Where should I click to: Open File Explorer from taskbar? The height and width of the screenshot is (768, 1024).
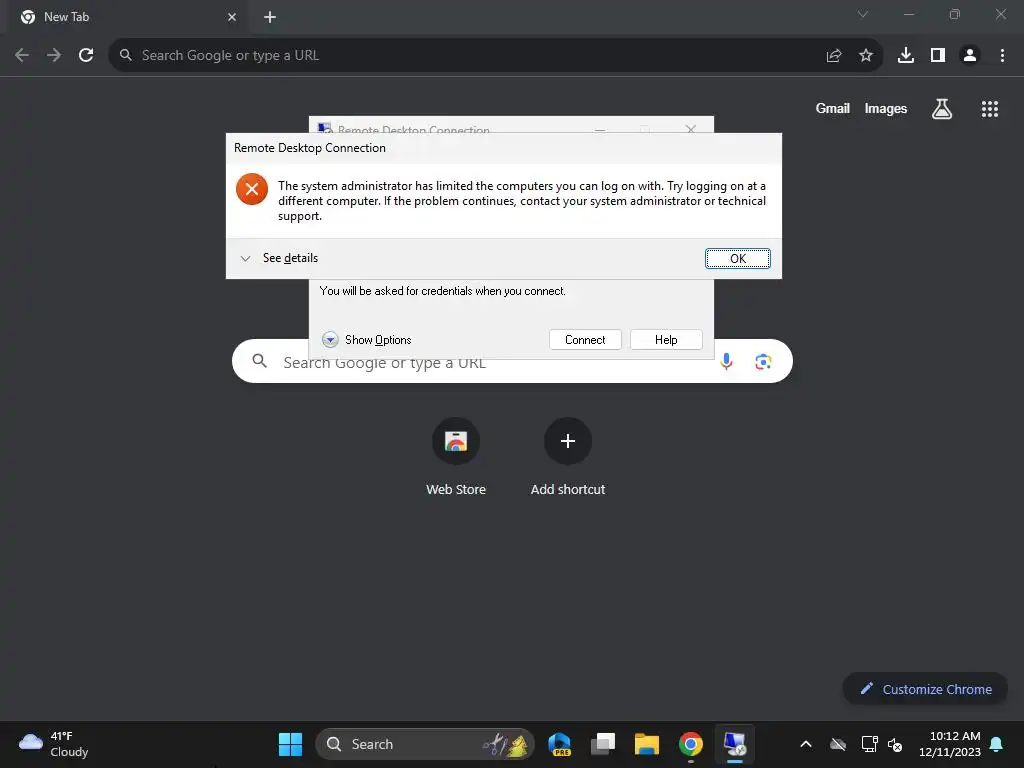coord(647,744)
